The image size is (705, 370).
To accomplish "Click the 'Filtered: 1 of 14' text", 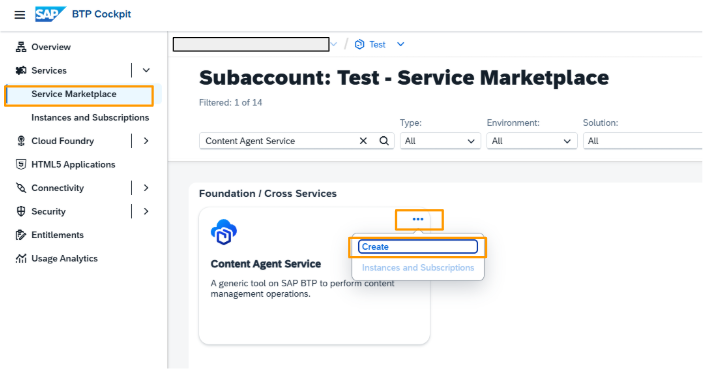I will tap(231, 103).
